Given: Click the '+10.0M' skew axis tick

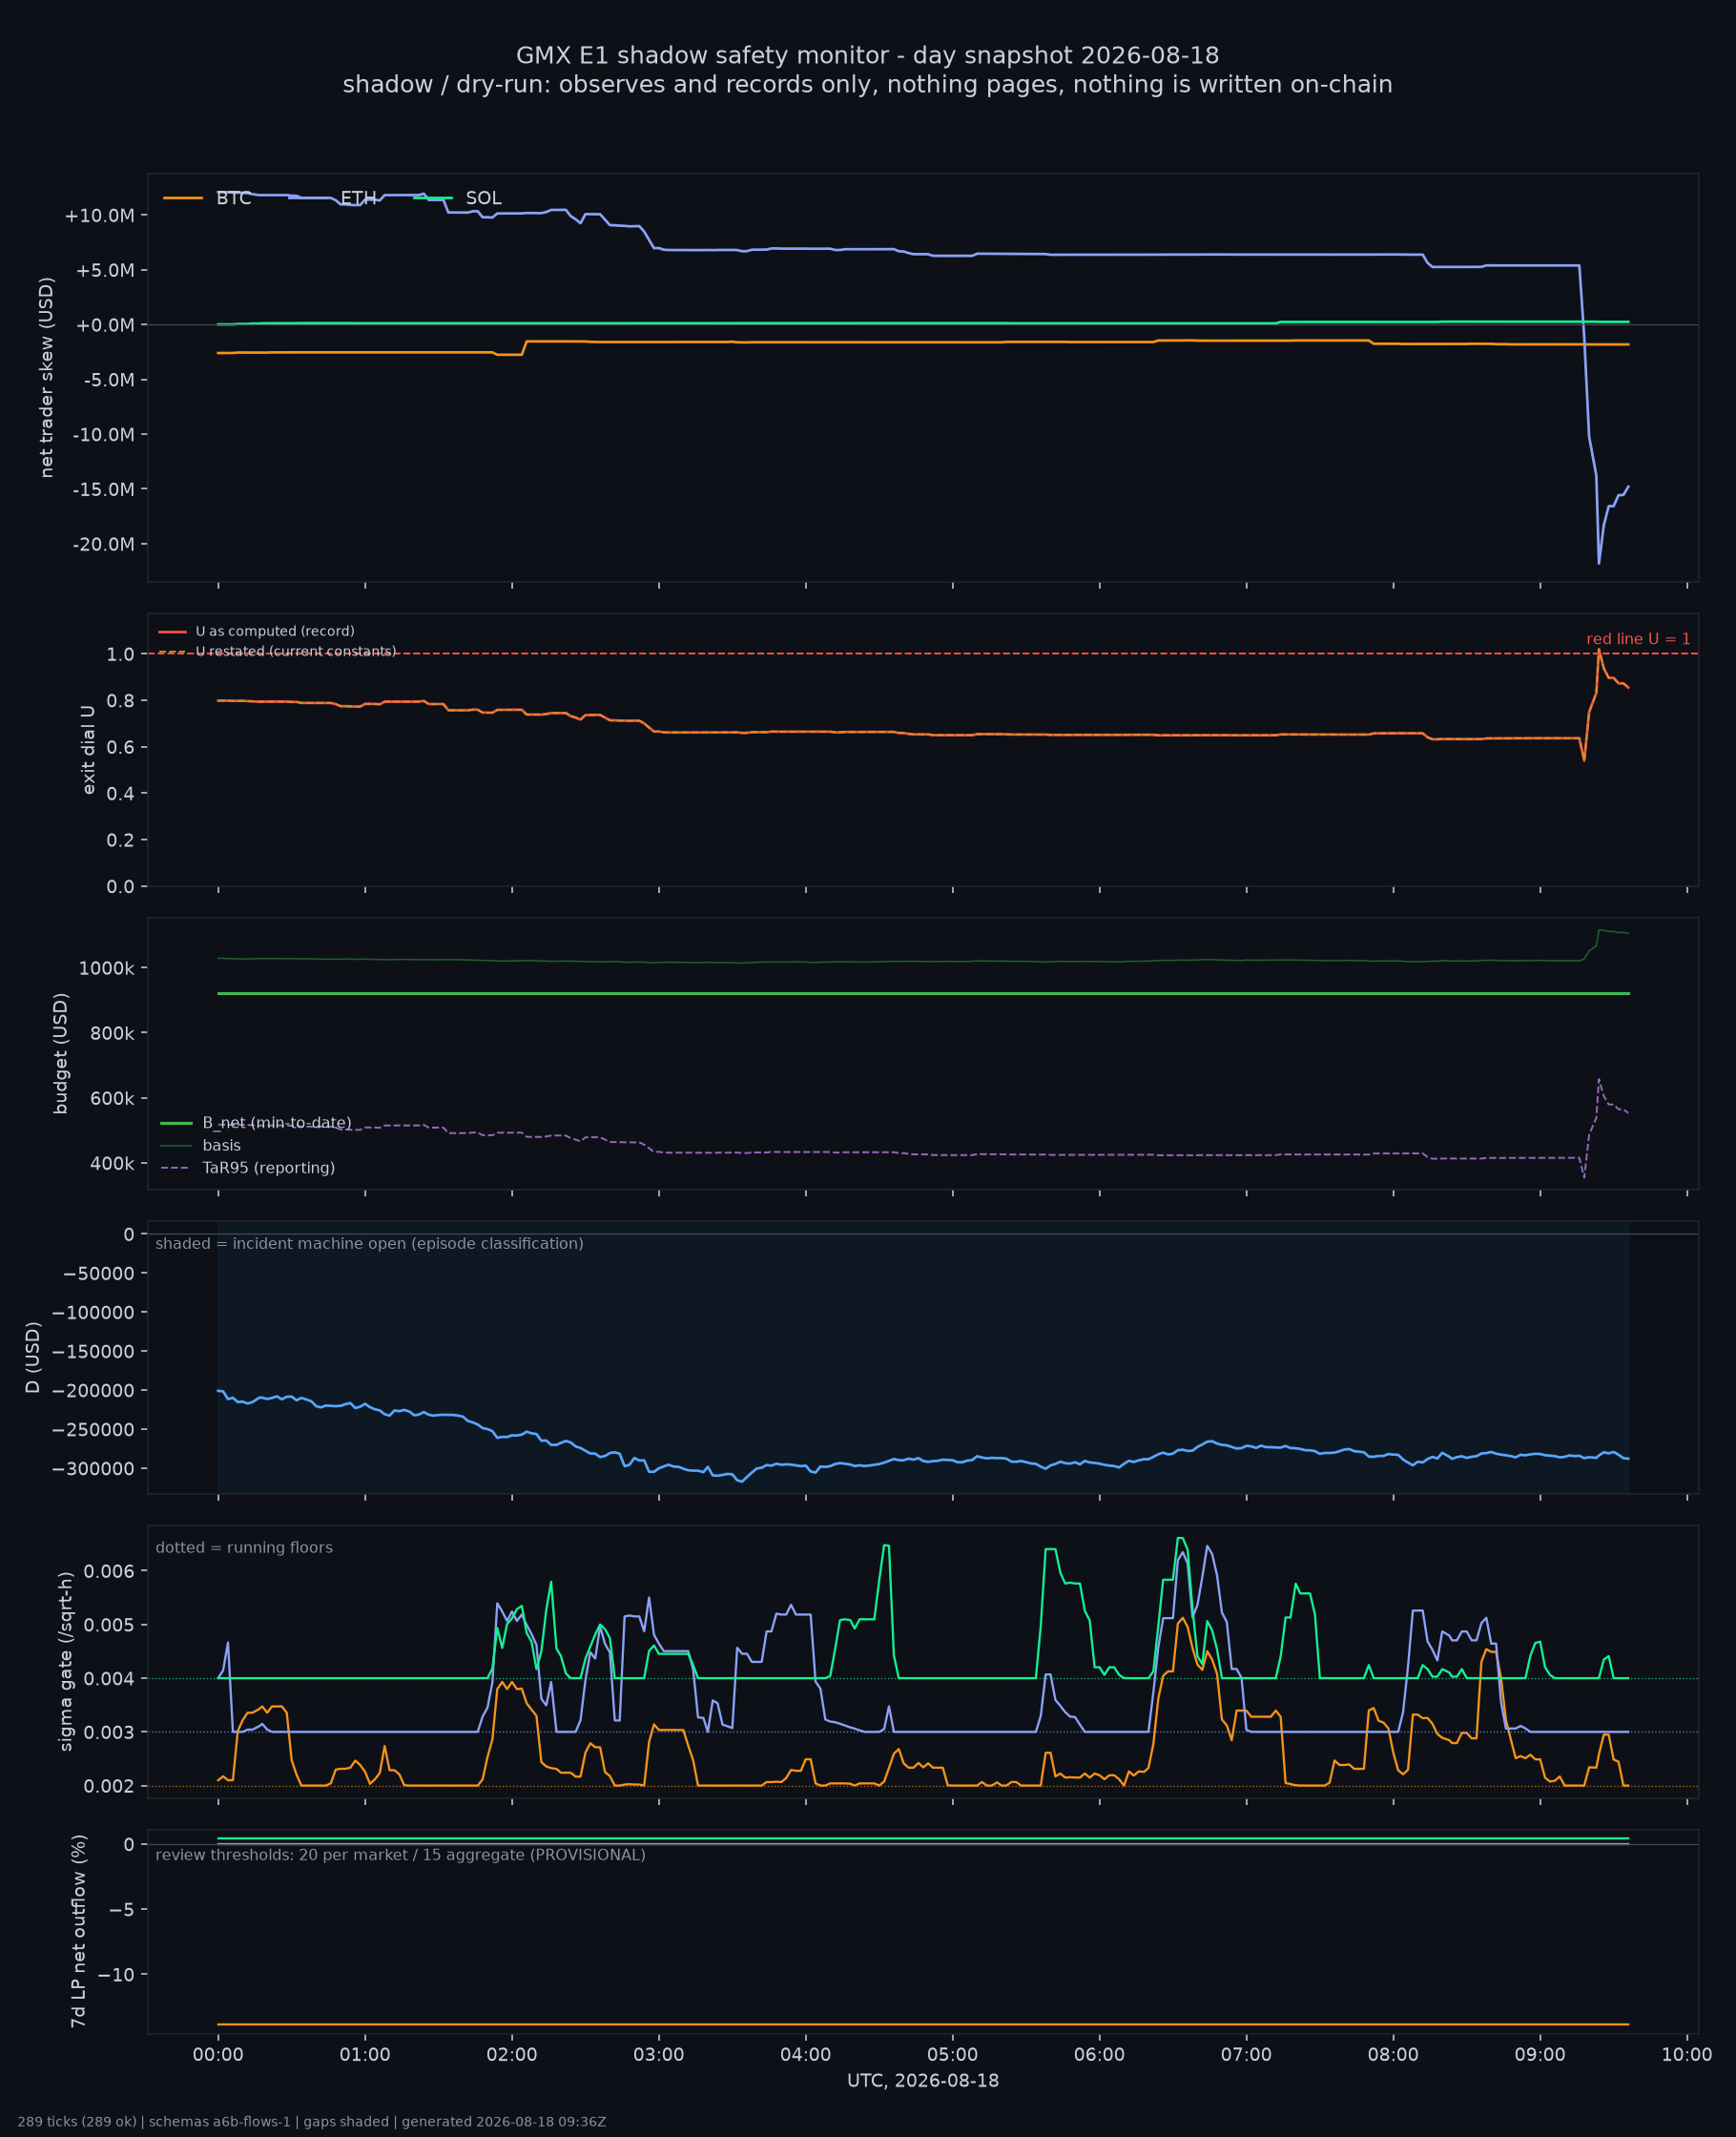Looking at the screenshot, I should tap(99, 216).
